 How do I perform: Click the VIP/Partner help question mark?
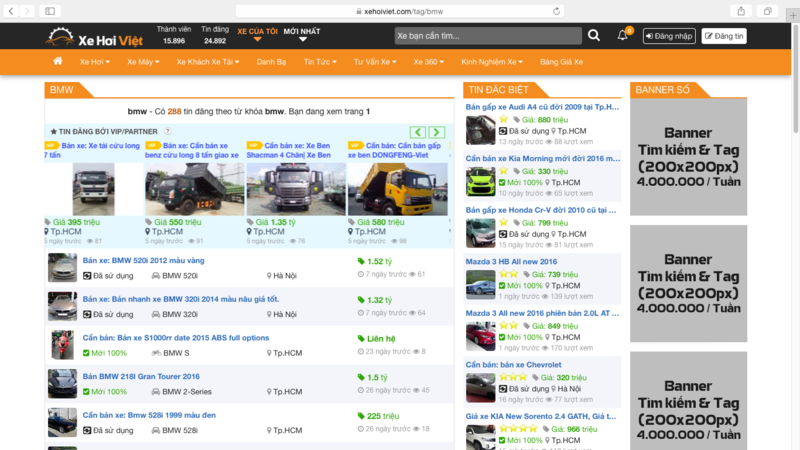(167, 131)
